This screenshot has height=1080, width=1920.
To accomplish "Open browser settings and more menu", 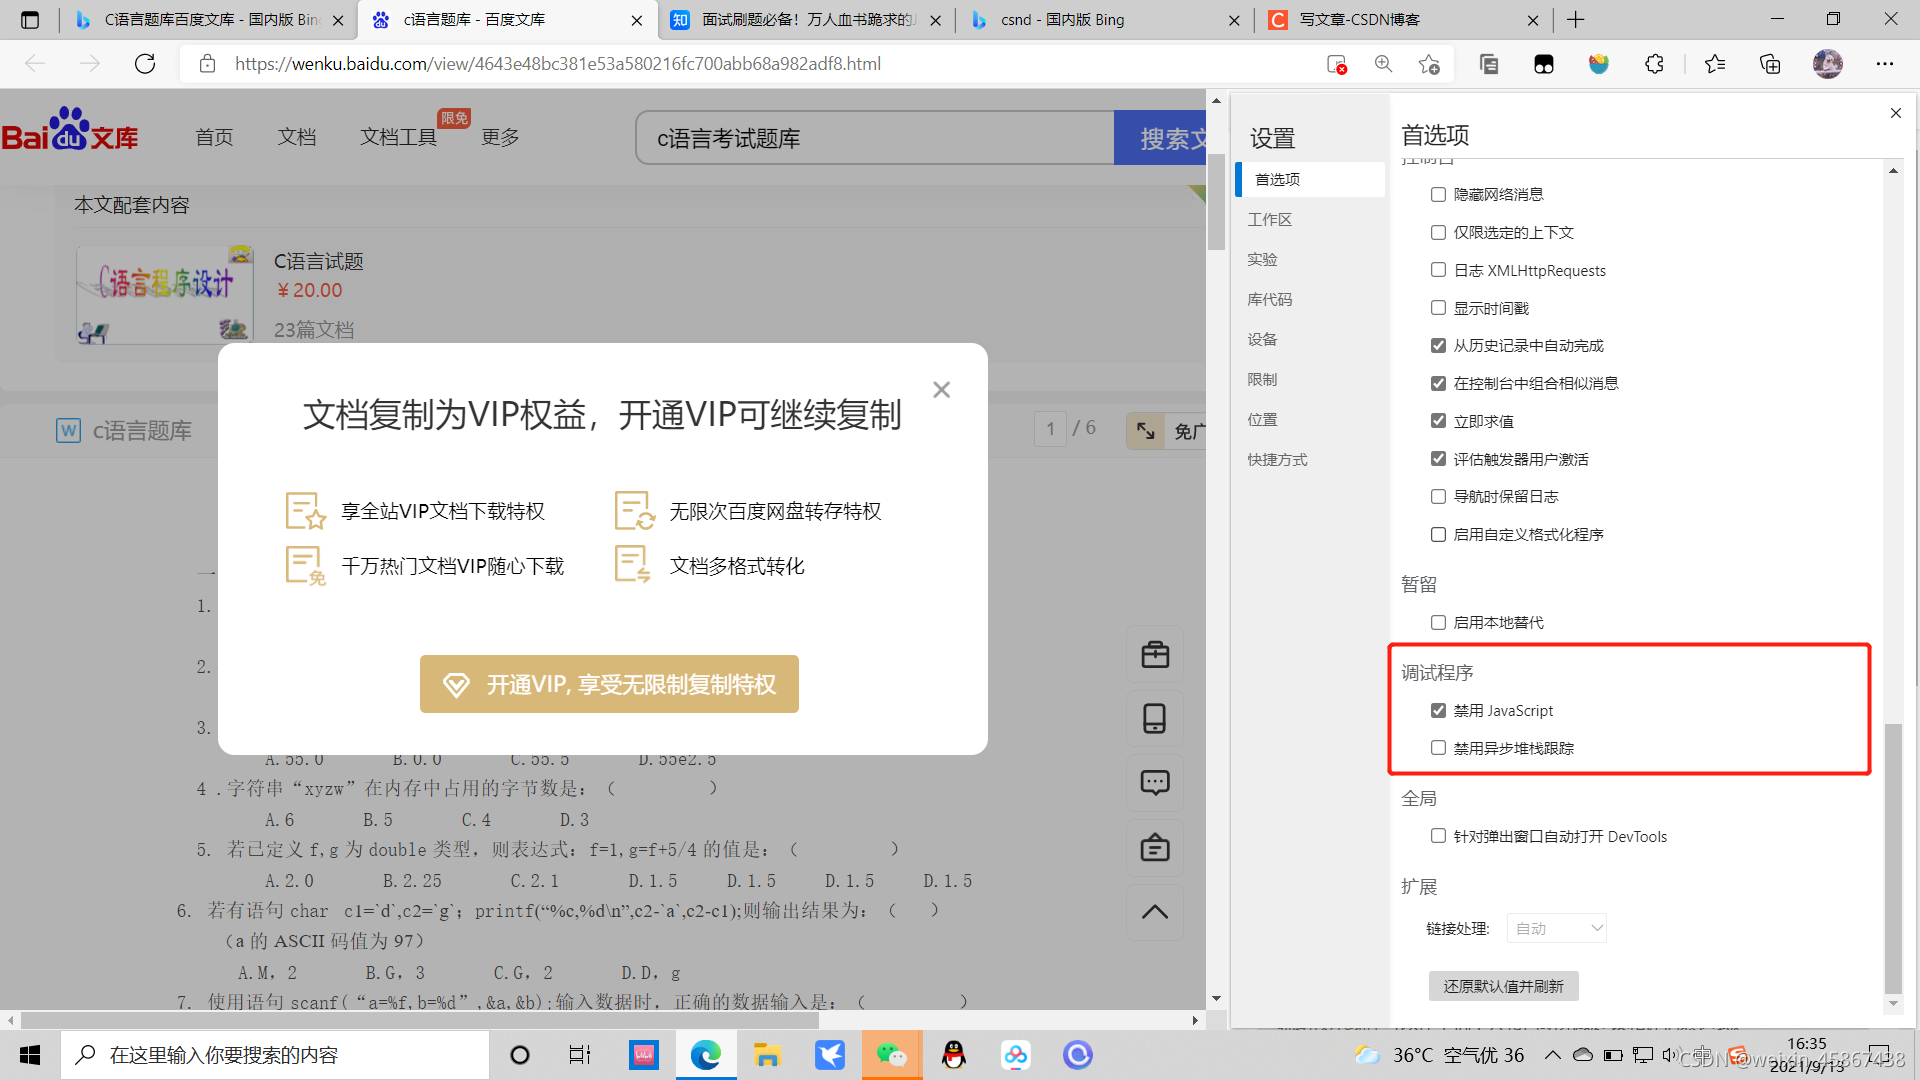I will (1885, 64).
